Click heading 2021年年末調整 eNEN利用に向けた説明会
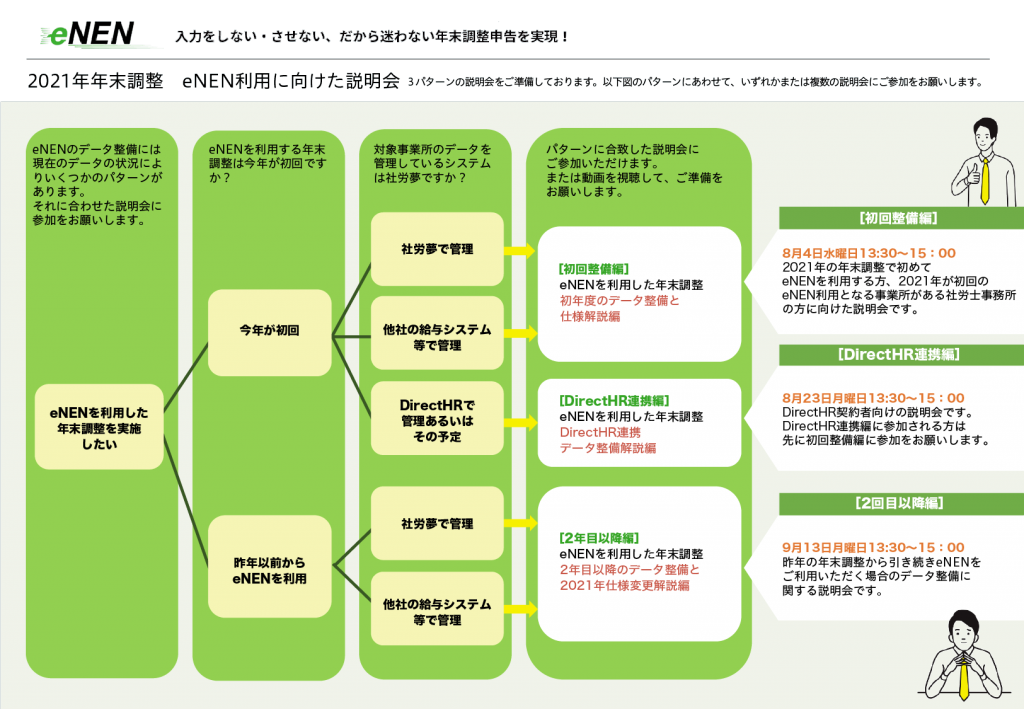Viewport: 1024px width, 709px height. [214, 81]
